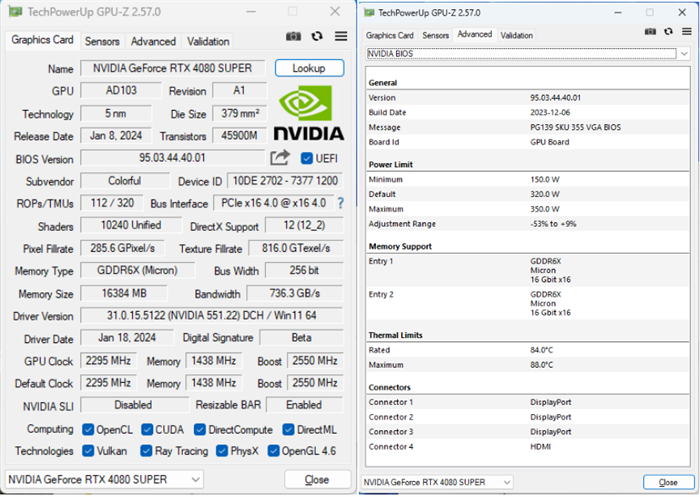Open the left window's hamburger menu
Viewport: 700px width, 497px height.
click(x=341, y=36)
